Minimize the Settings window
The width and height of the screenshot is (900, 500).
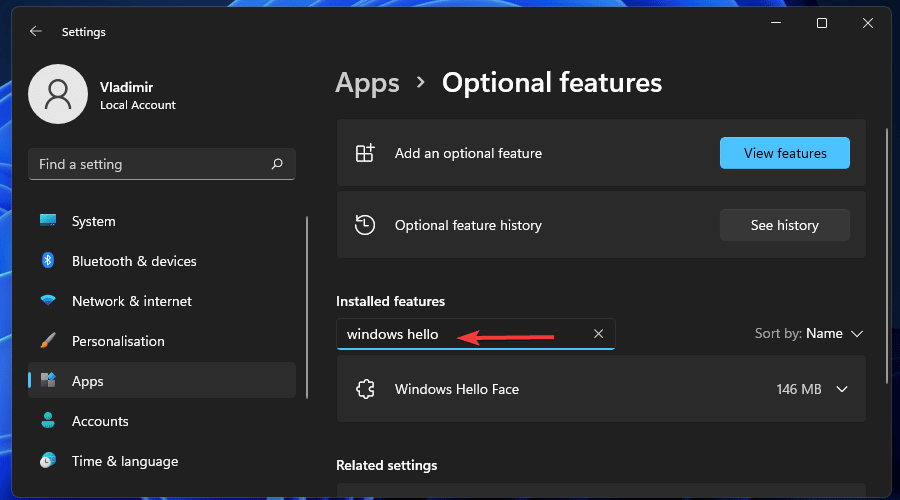pyautogui.click(x=776, y=23)
